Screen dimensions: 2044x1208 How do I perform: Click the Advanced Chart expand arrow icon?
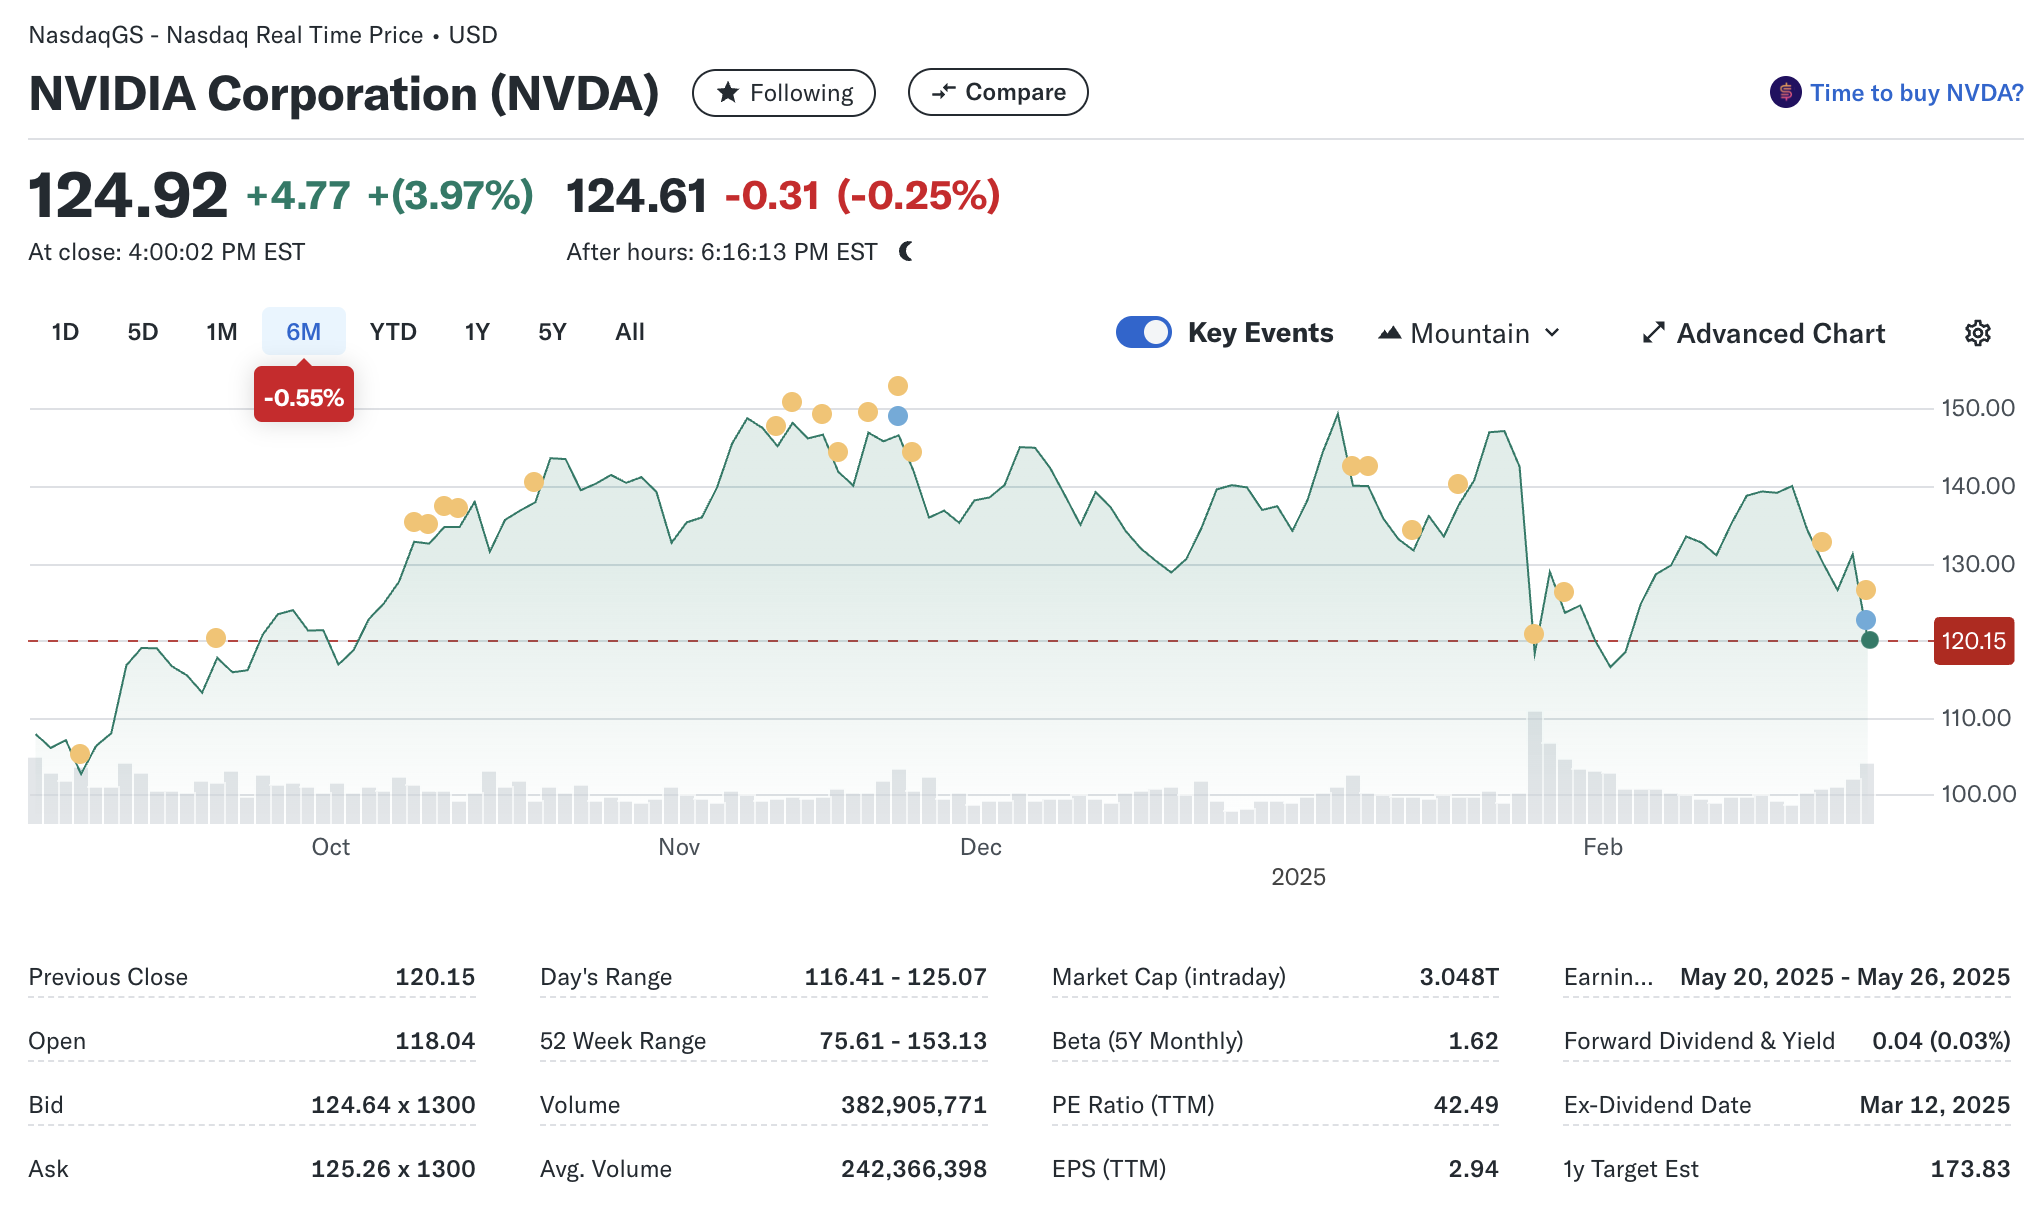coord(1653,333)
